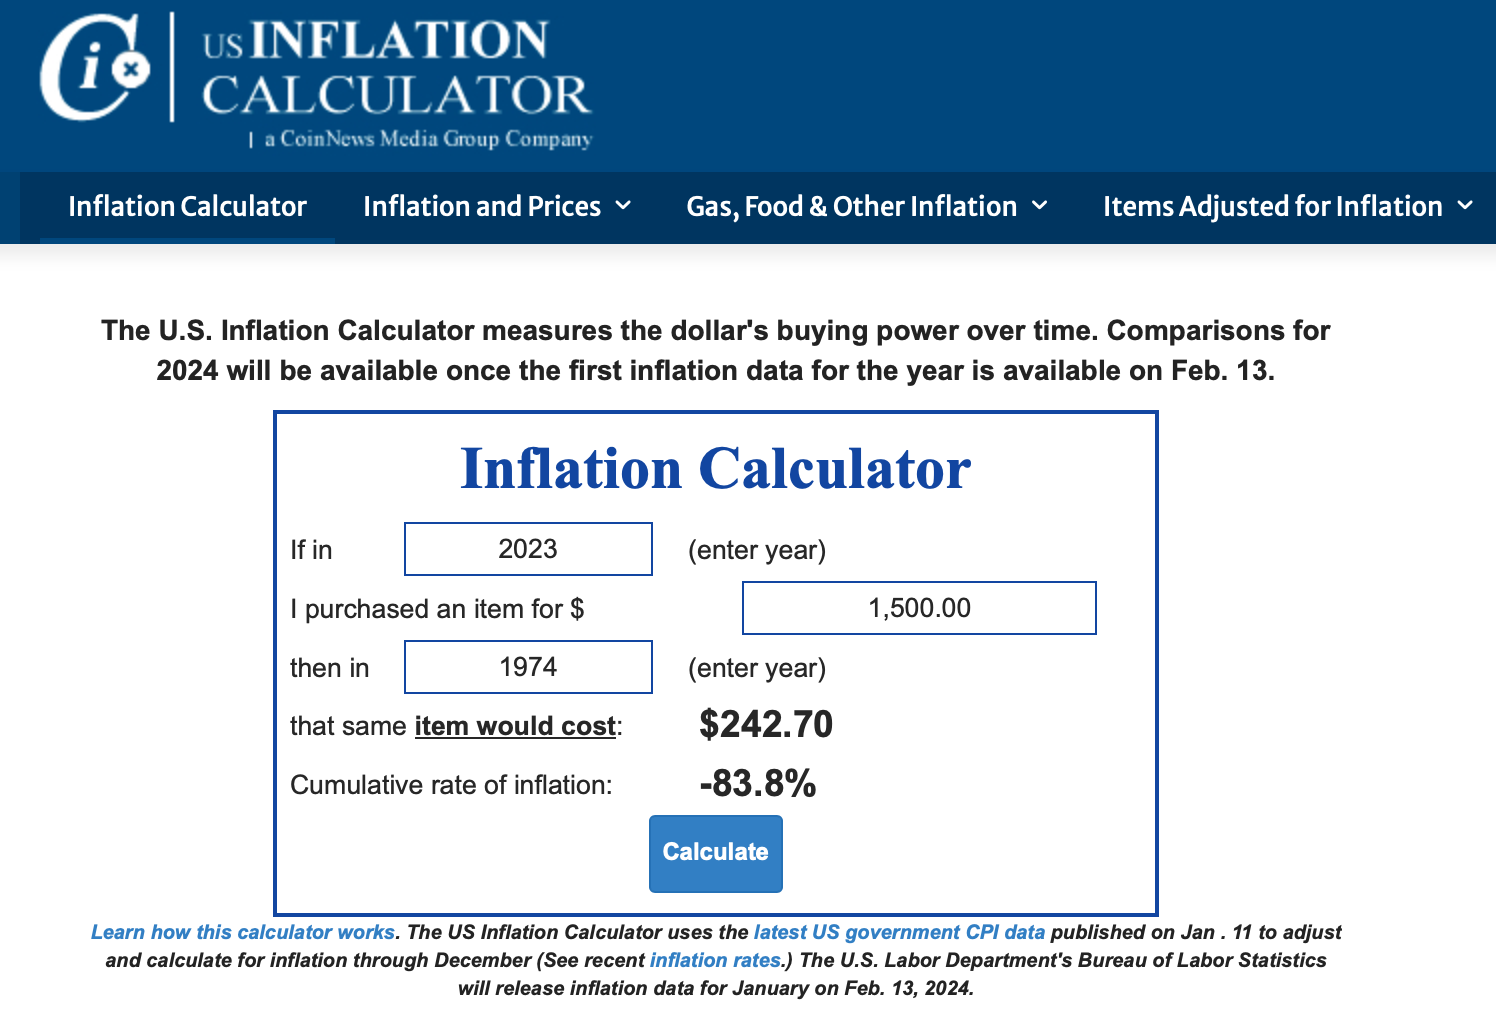Click the US Inflation Calculator logo text
The height and width of the screenshot is (1030, 1496).
point(396,68)
